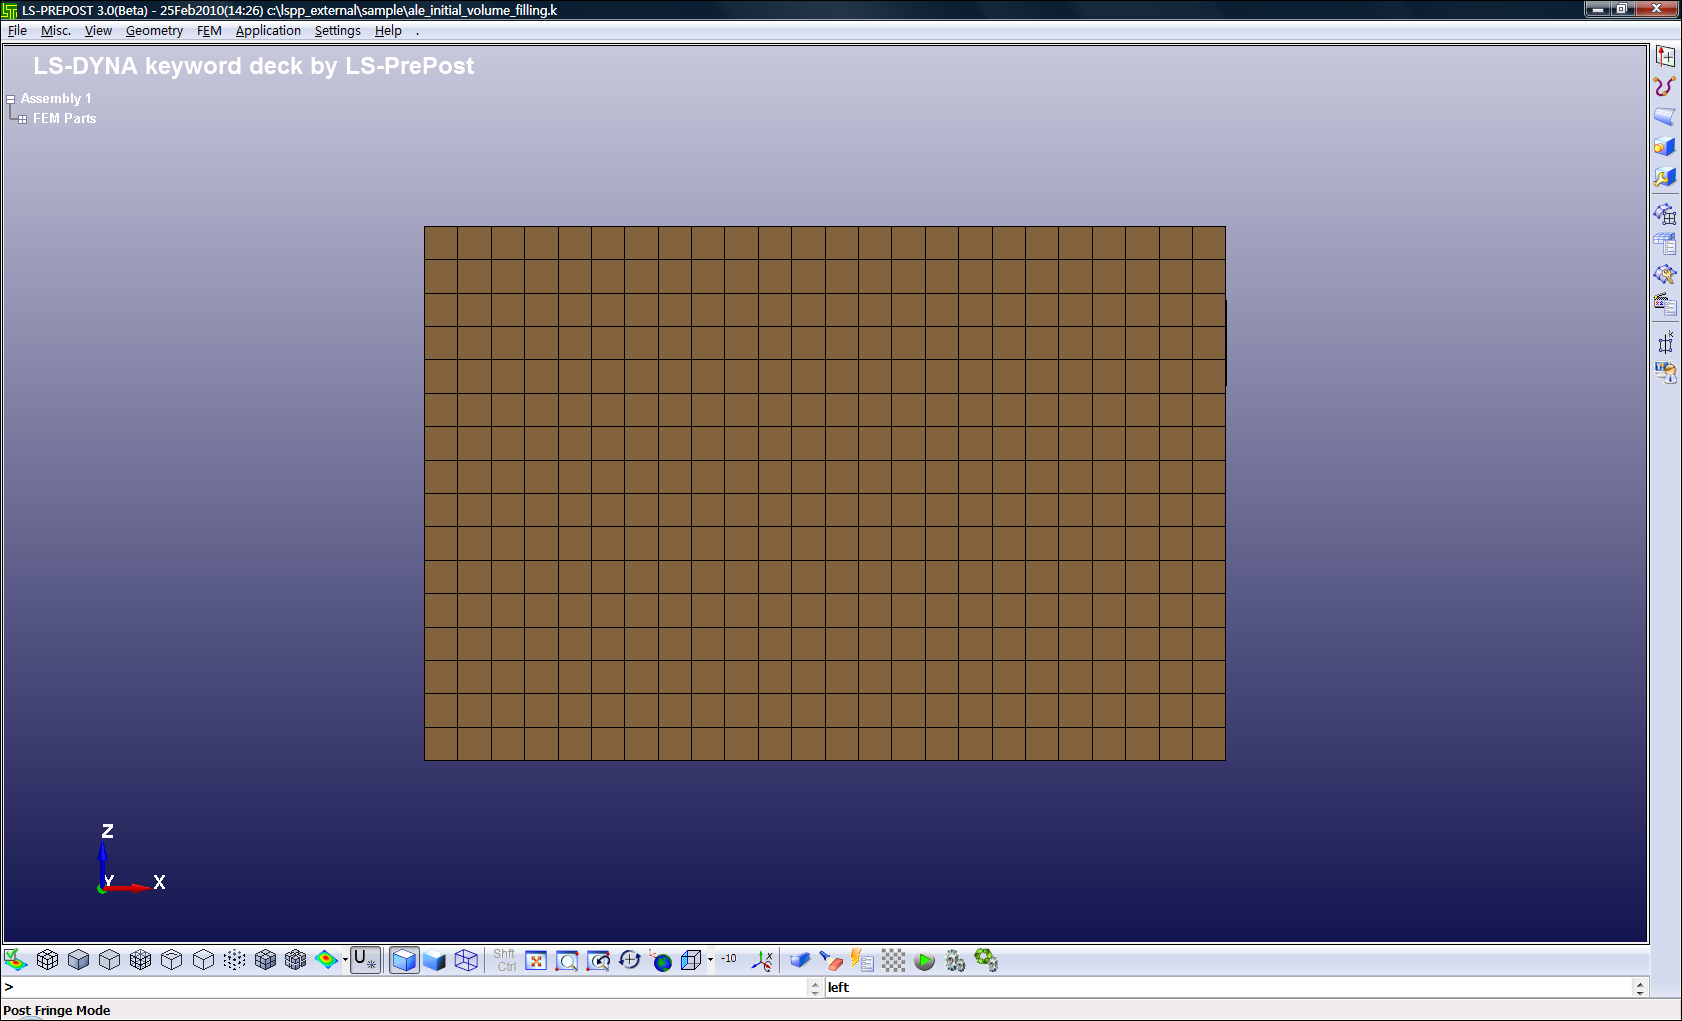Click the curve geometry tool icon
Screen dimensions: 1682x1021
point(1664,87)
